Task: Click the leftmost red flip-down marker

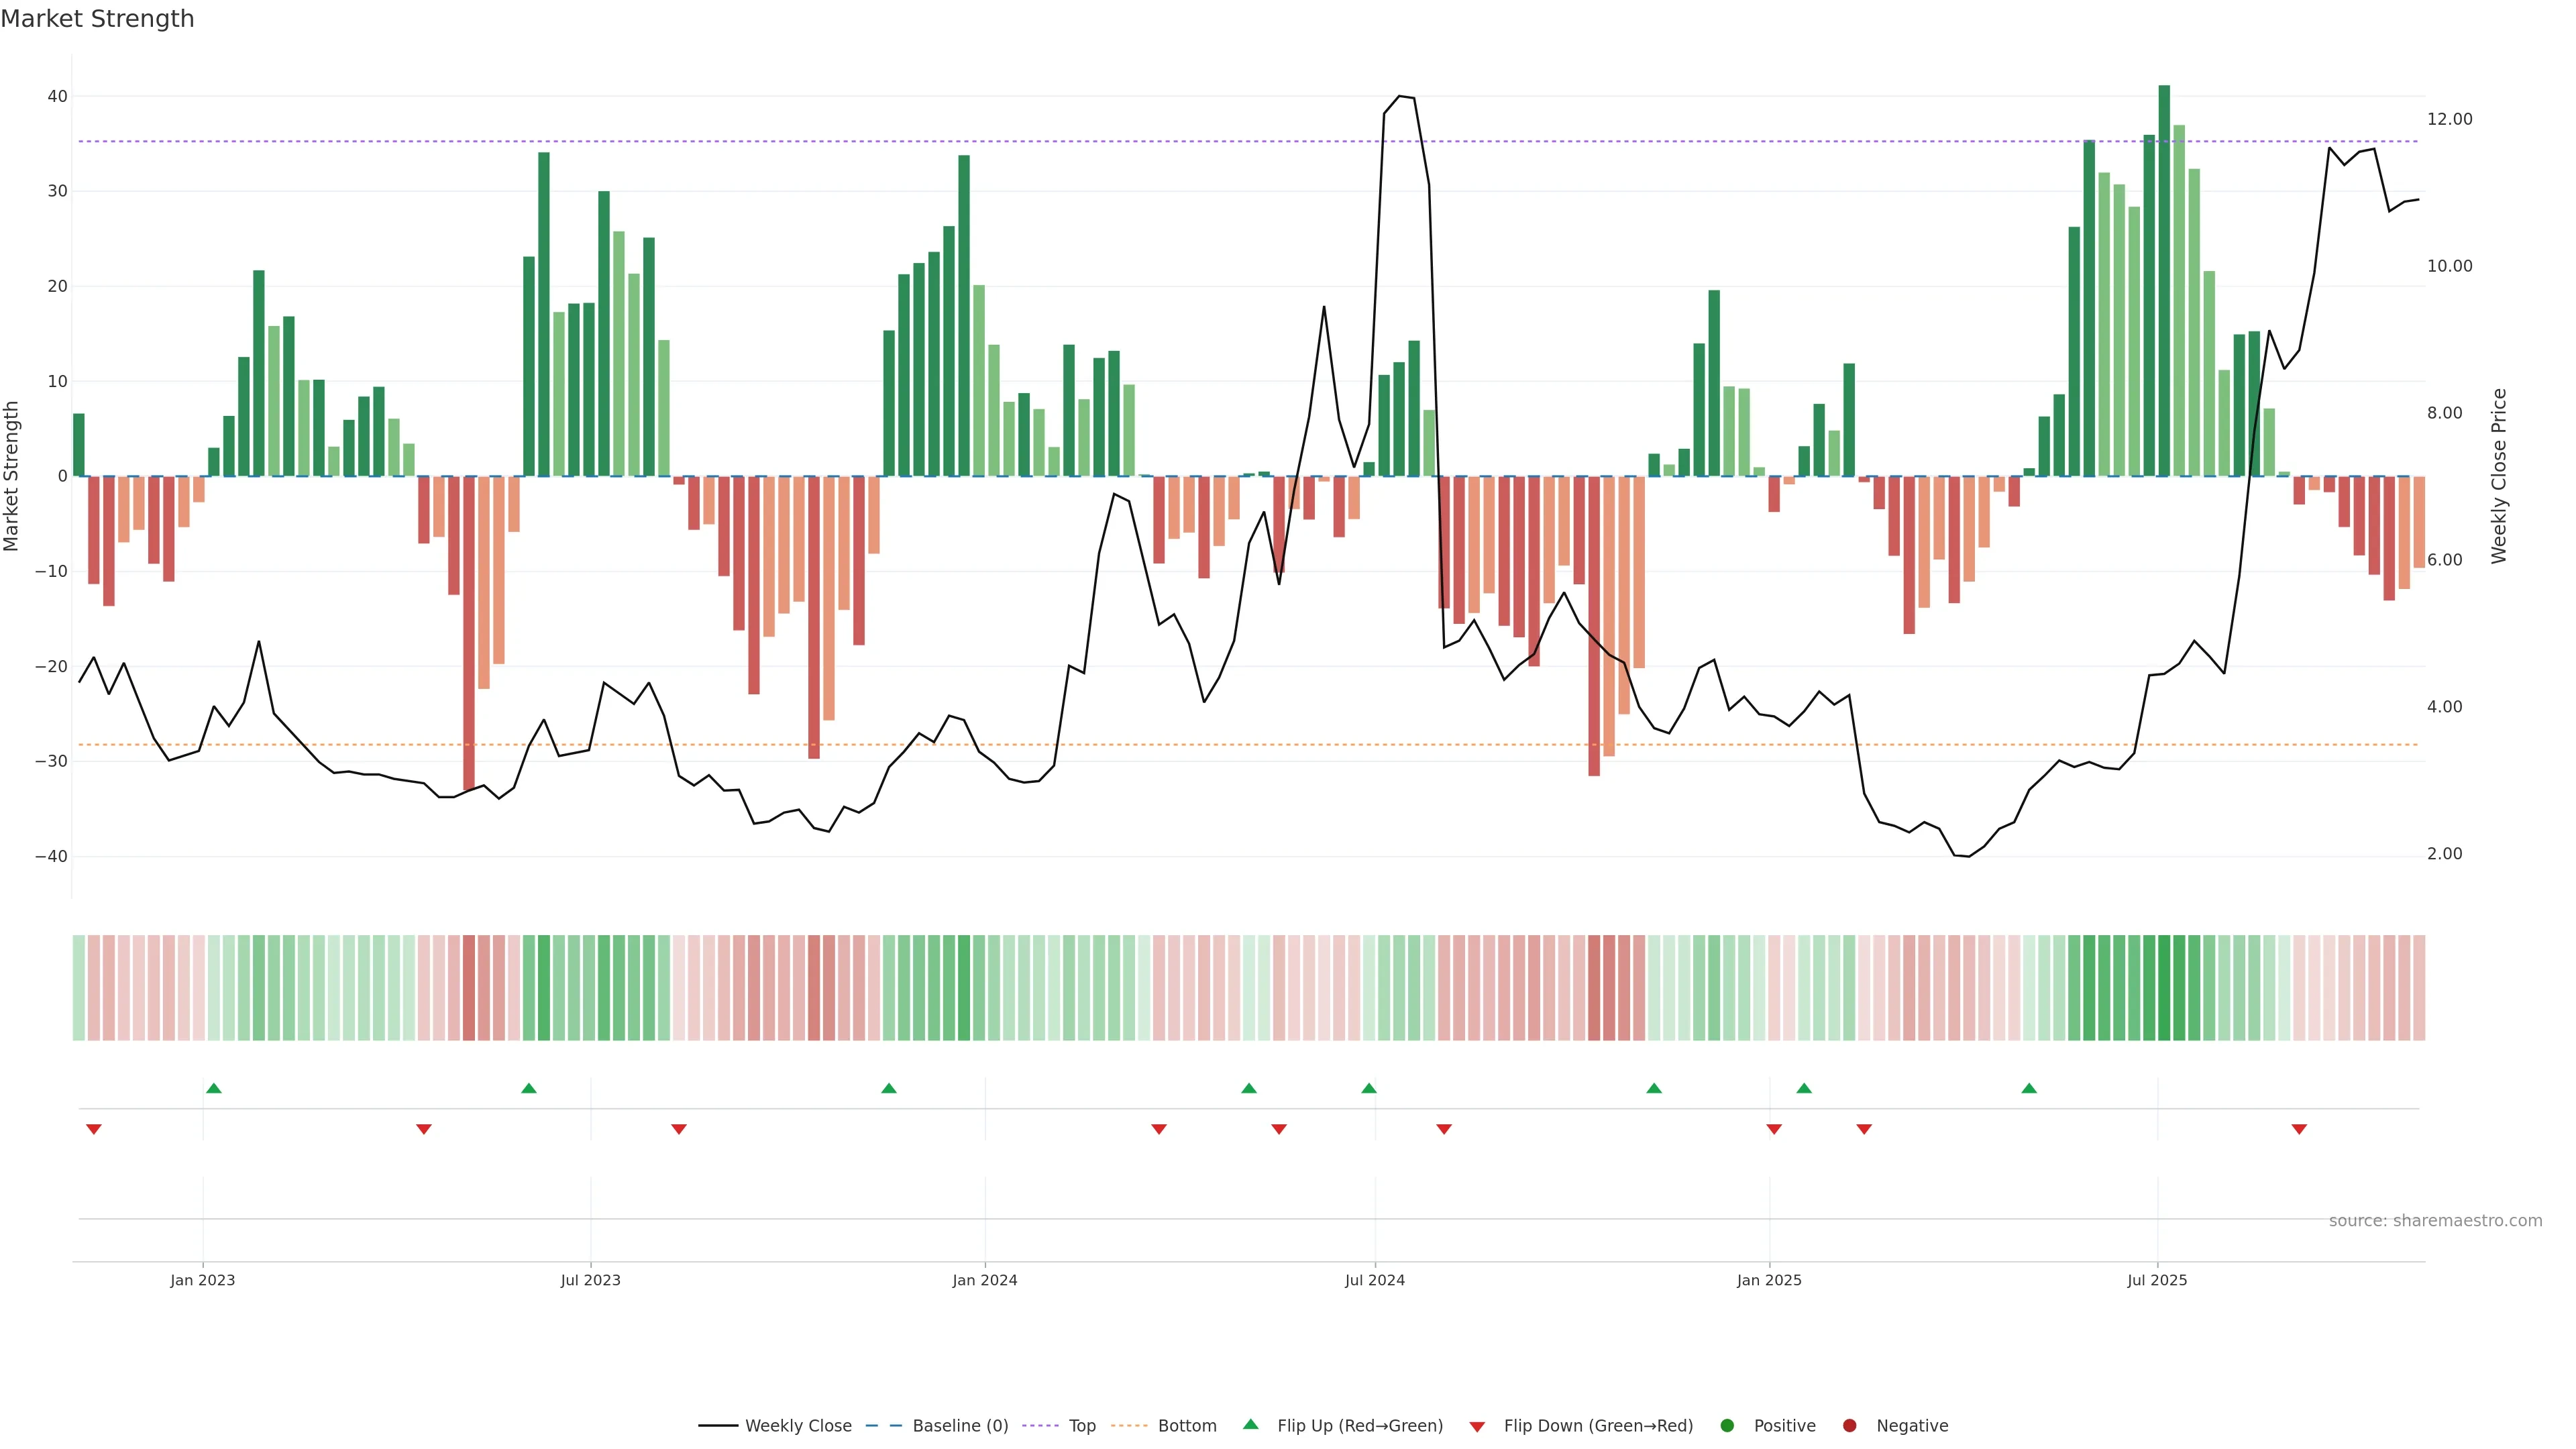Action: tap(94, 1129)
